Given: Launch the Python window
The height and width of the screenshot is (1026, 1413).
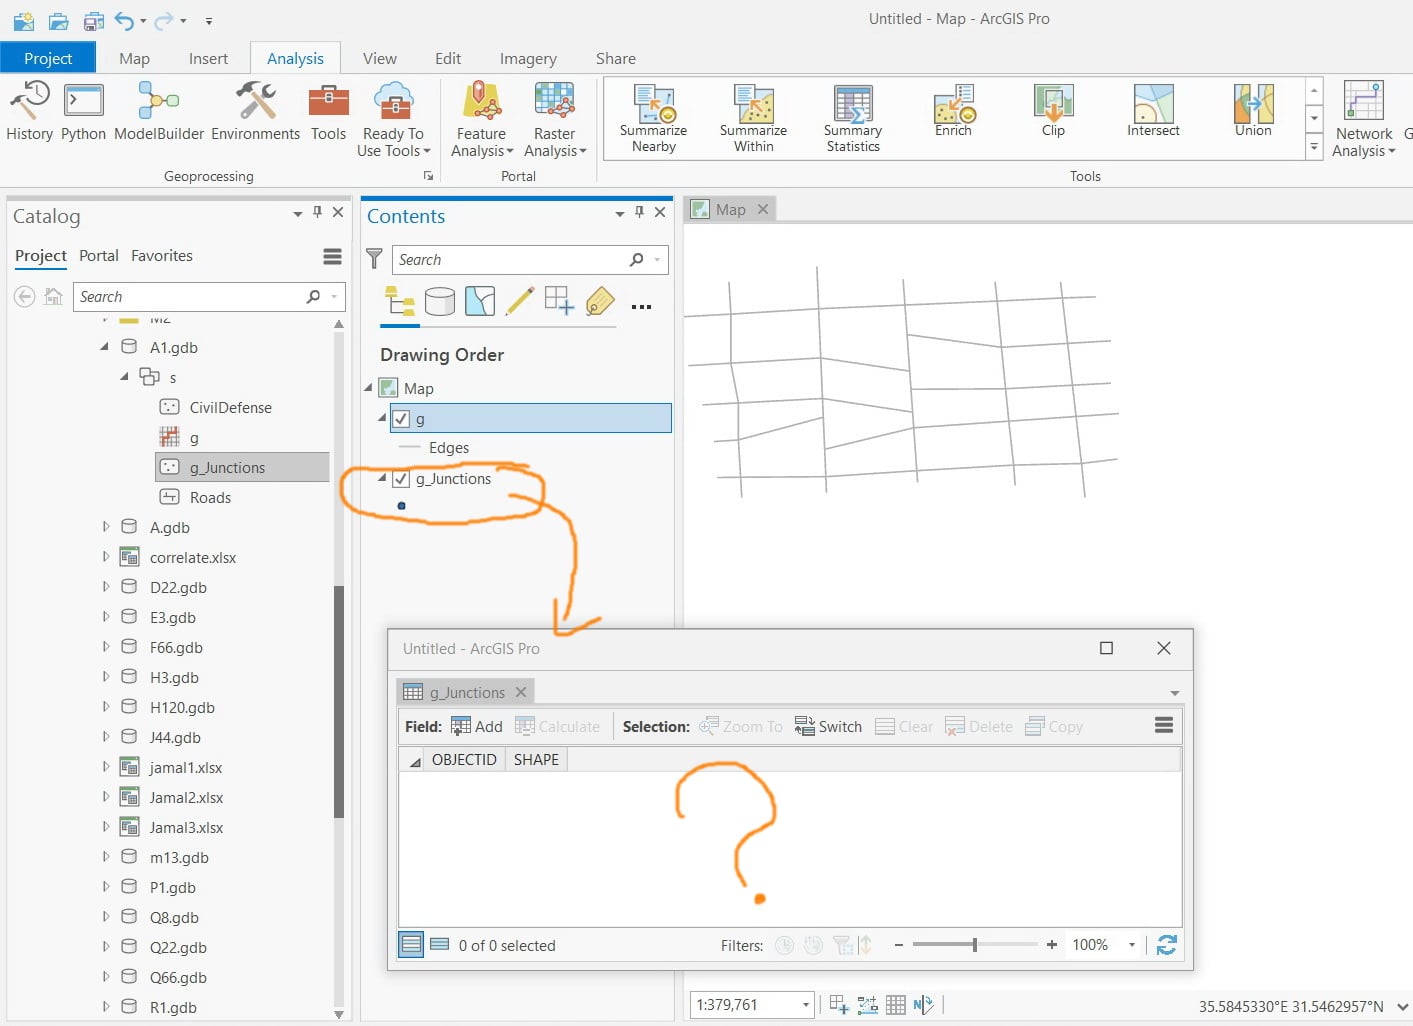Looking at the screenshot, I should pos(83,111).
